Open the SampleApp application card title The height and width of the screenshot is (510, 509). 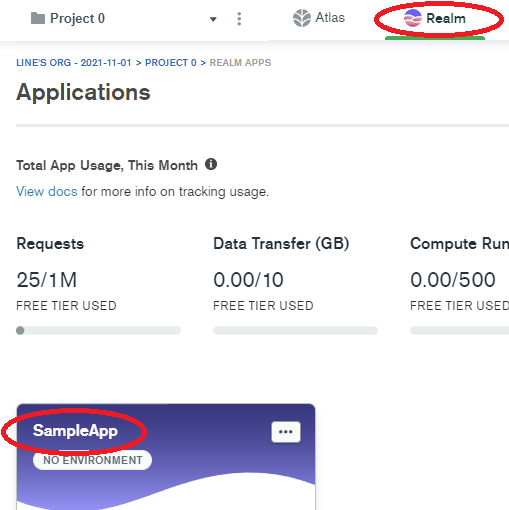pyautogui.click(x=75, y=431)
